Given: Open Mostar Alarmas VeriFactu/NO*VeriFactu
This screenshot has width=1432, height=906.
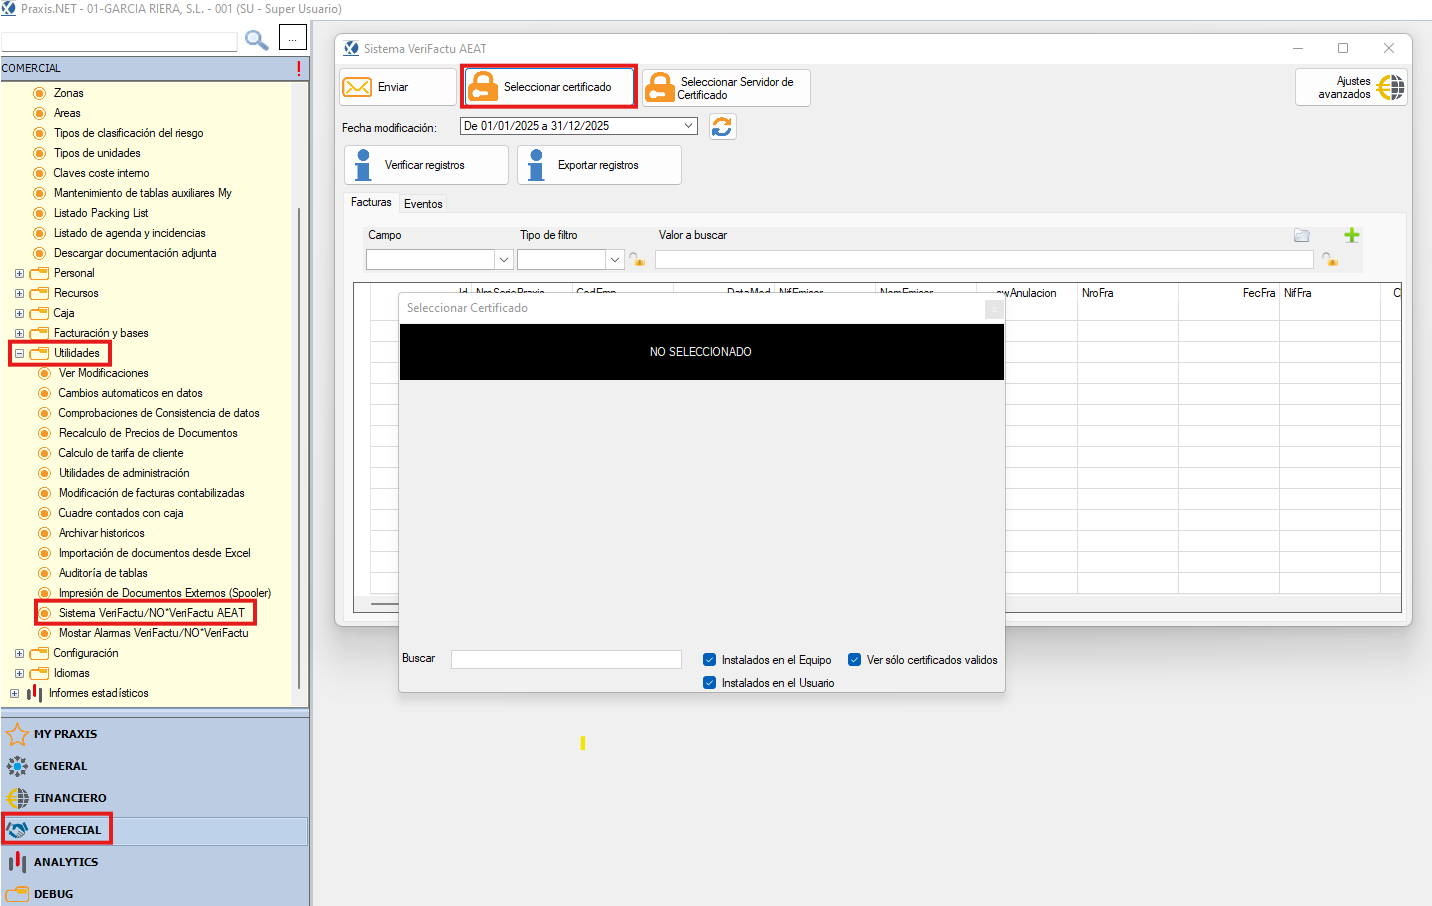Looking at the screenshot, I should tap(153, 633).
